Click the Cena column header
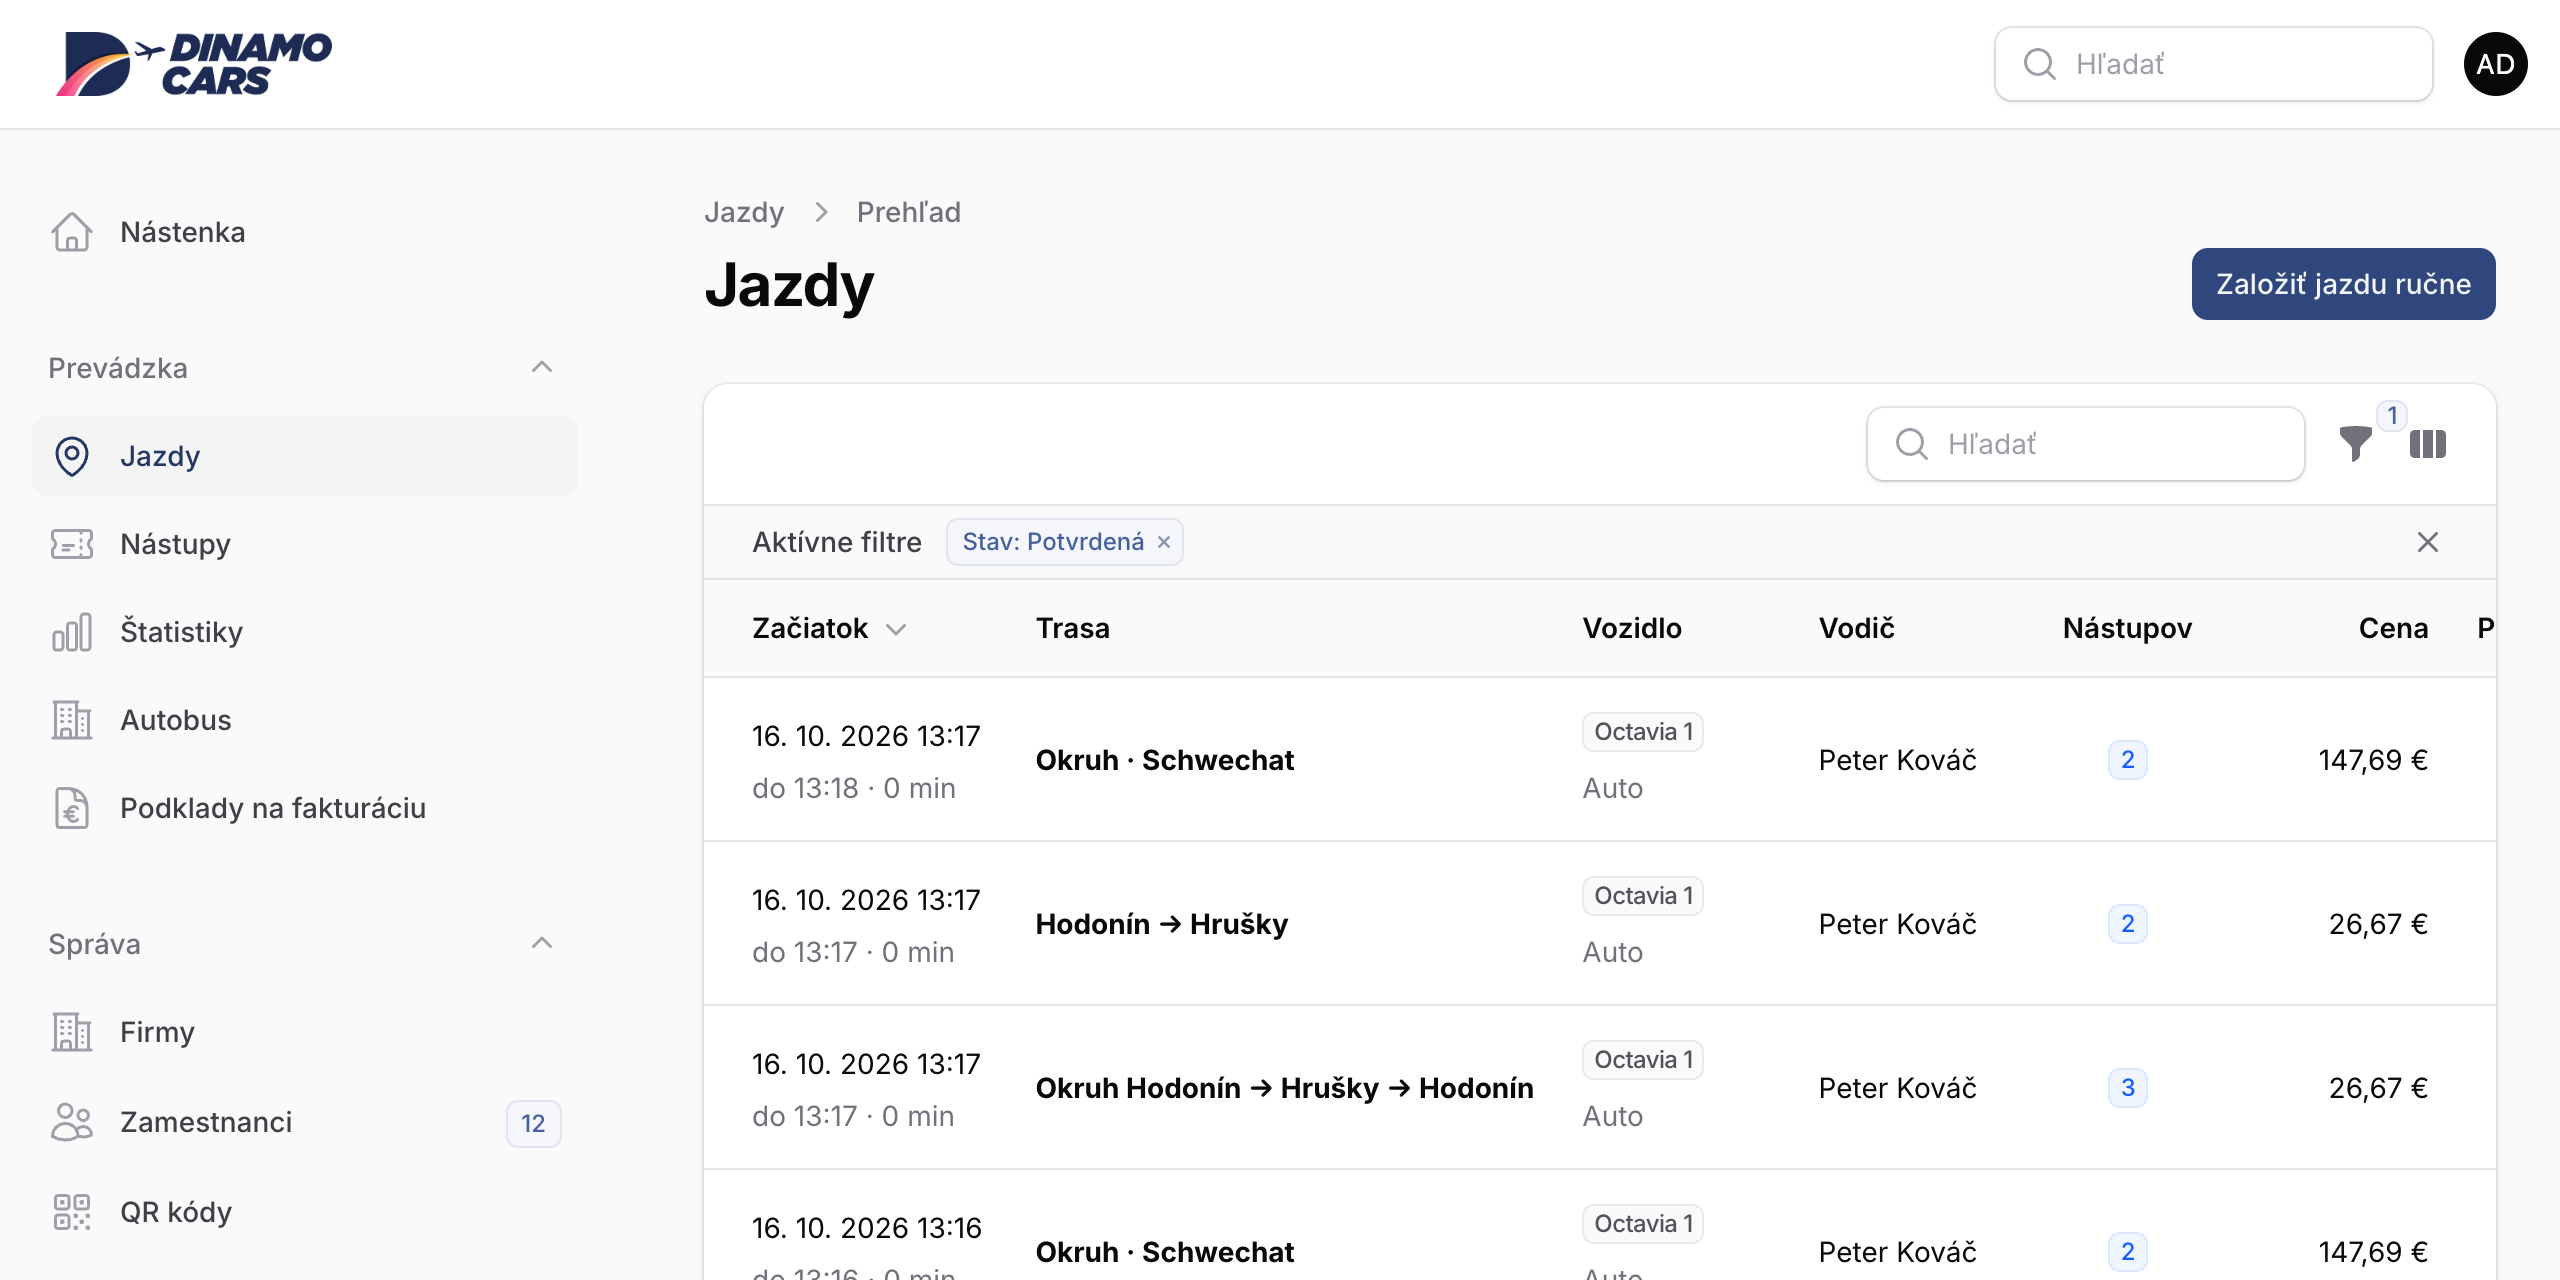The height and width of the screenshot is (1280, 2560). [2393, 628]
